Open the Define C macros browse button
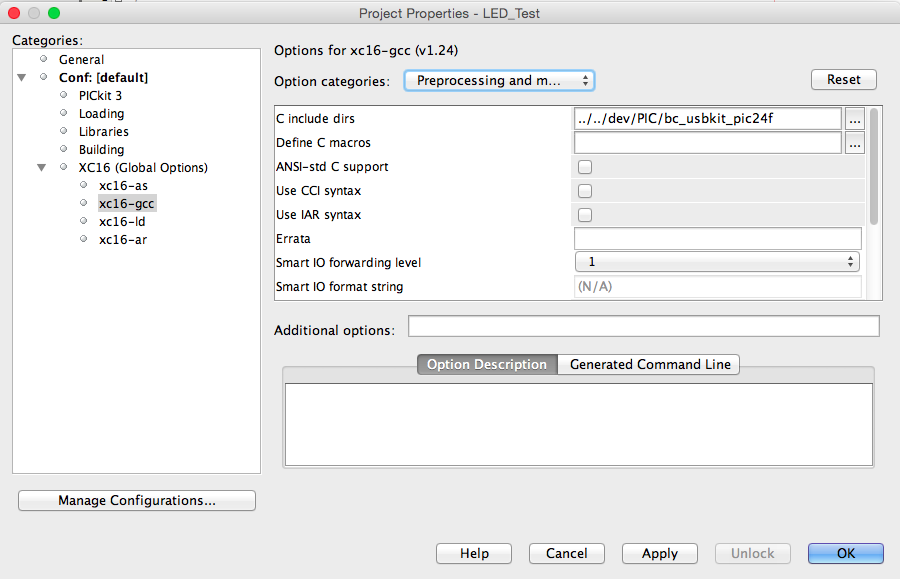This screenshot has width=900, height=579. coord(854,143)
